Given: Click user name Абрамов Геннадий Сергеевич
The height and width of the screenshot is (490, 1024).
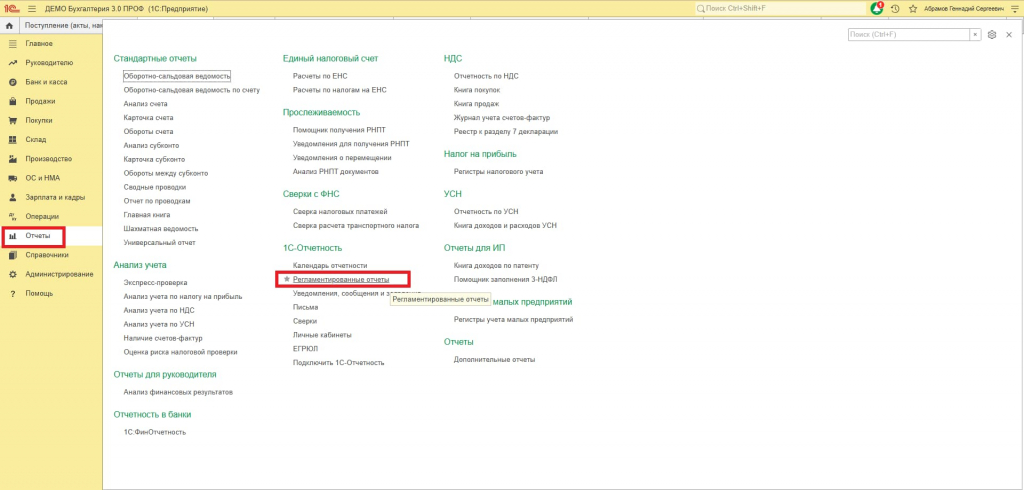Looking at the screenshot, I should (964, 9).
